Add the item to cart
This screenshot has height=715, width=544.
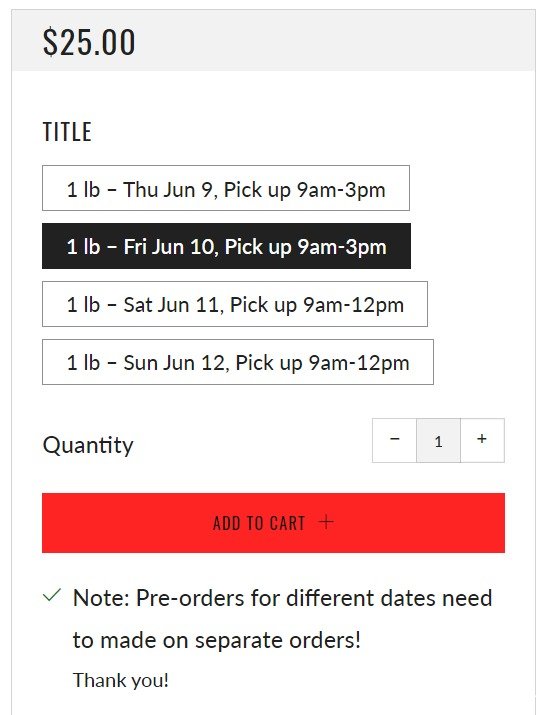coord(273,523)
